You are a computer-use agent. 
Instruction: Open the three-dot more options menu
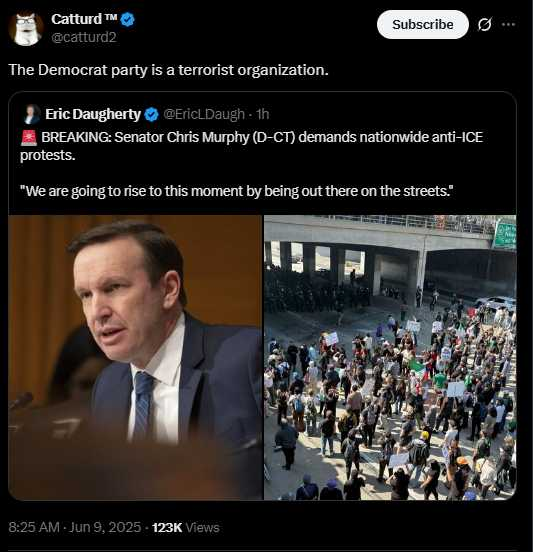pos(508,25)
